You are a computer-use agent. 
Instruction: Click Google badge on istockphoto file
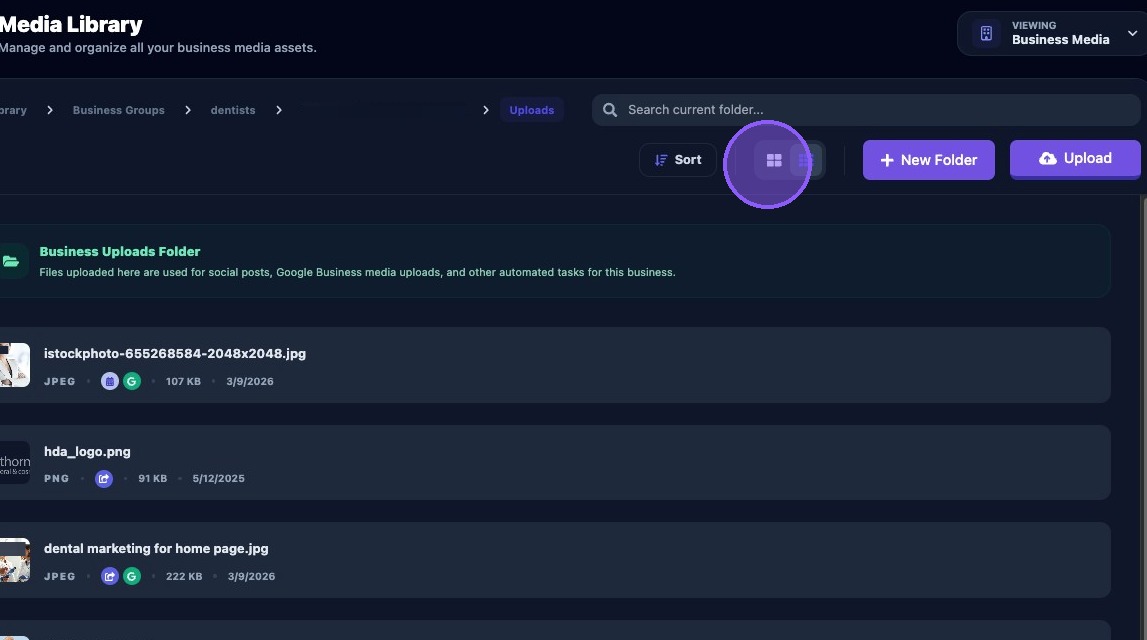[132, 381]
